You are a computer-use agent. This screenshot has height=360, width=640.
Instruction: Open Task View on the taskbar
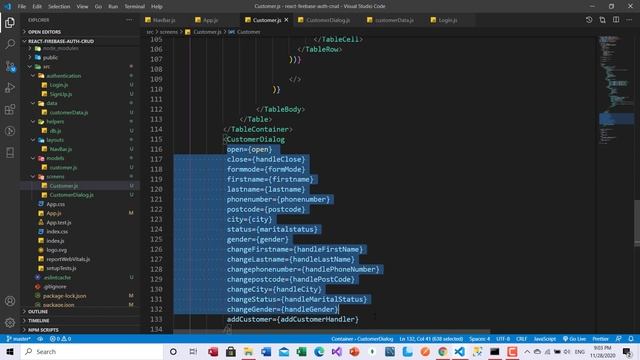pyautogui.click(x=193, y=351)
